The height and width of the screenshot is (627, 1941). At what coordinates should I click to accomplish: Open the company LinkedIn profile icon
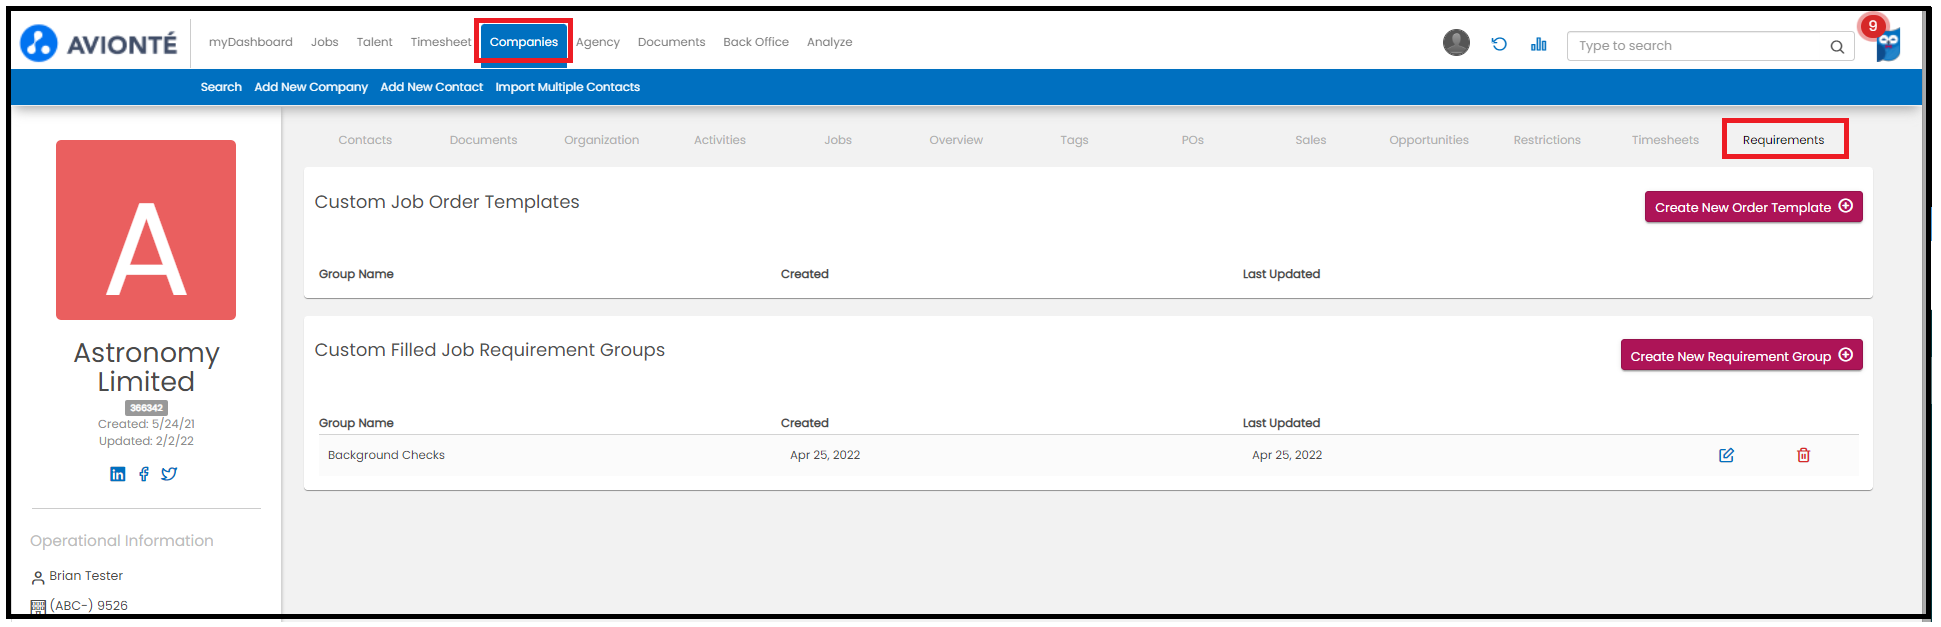coord(118,474)
